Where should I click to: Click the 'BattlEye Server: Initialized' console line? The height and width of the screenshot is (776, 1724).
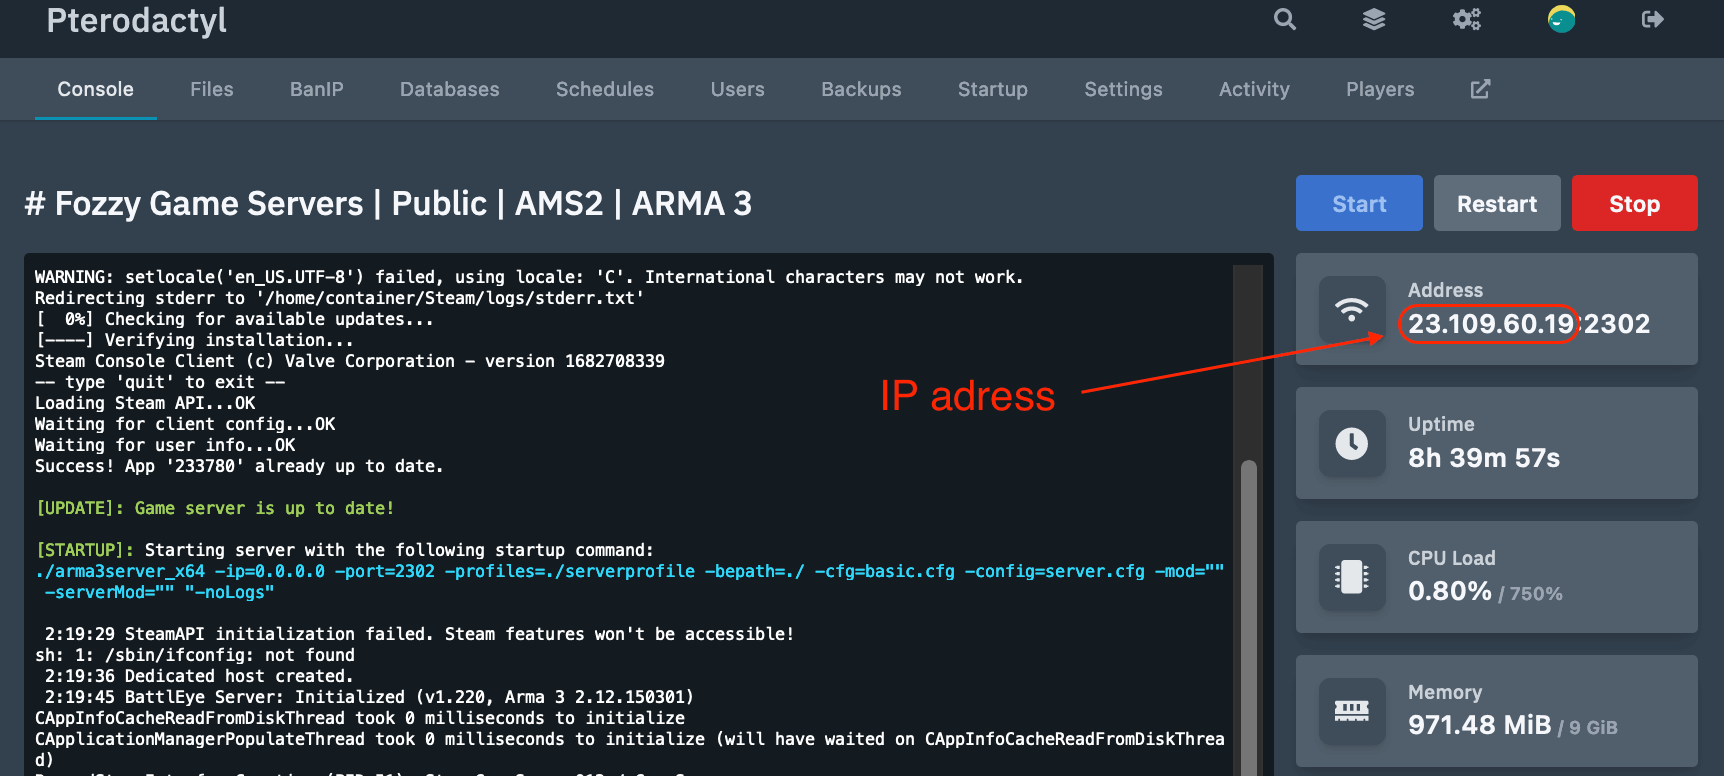coord(369,697)
